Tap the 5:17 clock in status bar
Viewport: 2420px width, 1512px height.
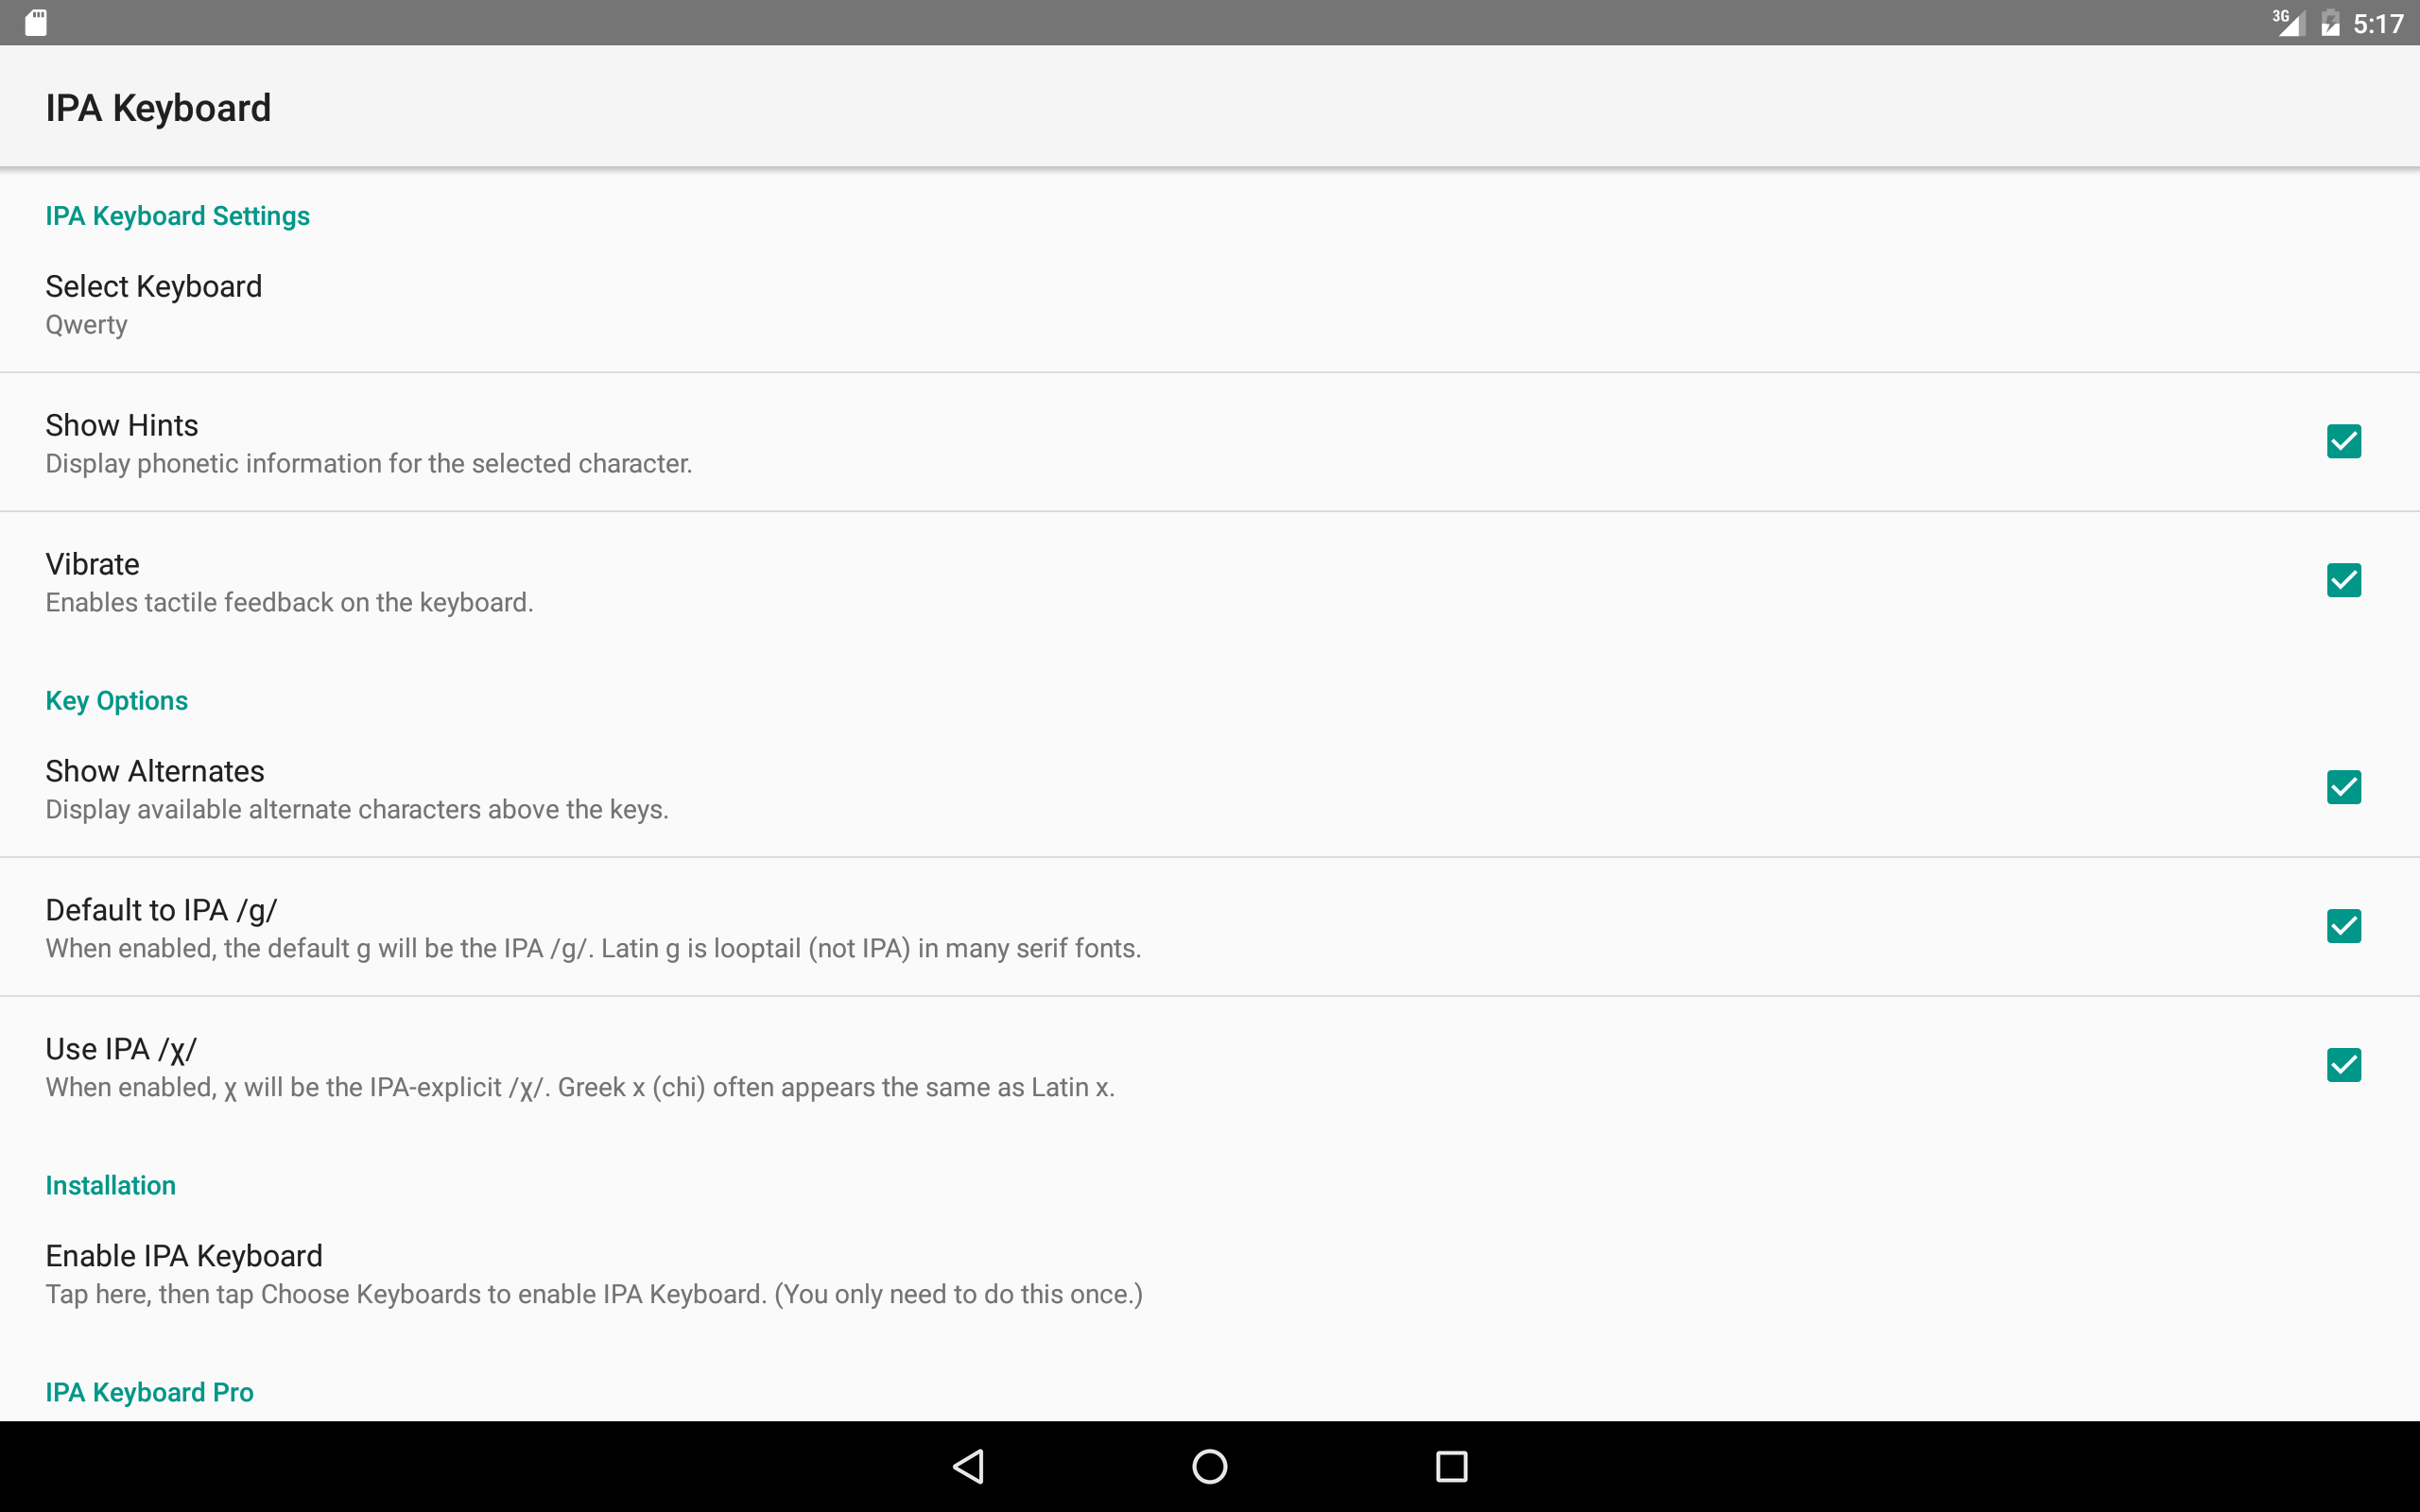(2378, 23)
